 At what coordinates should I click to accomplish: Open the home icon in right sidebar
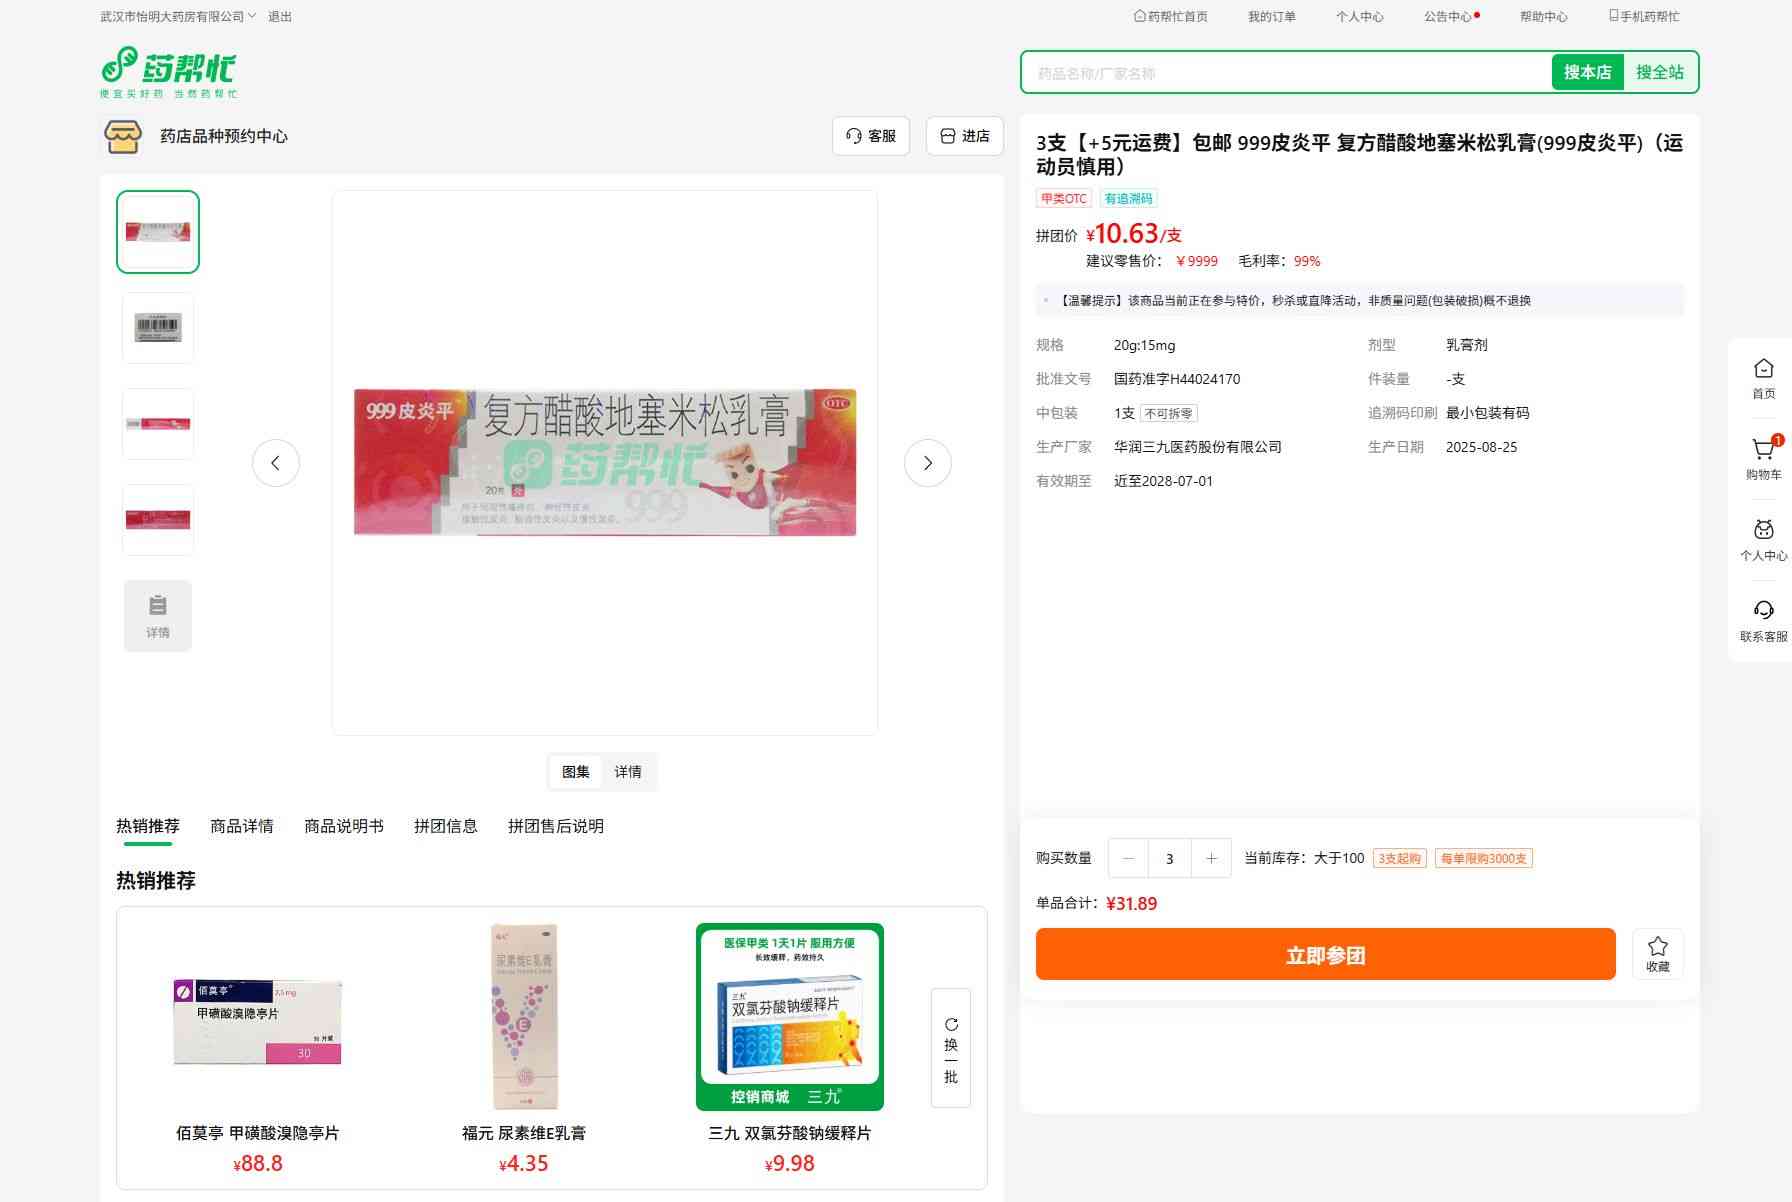(x=1763, y=370)
